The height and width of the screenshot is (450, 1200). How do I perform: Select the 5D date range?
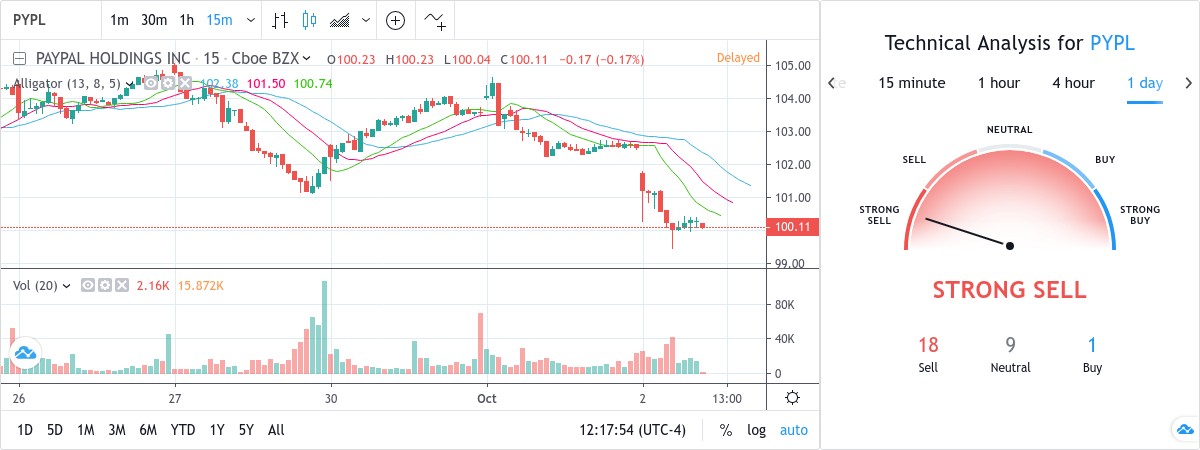[x=55, y=430]
